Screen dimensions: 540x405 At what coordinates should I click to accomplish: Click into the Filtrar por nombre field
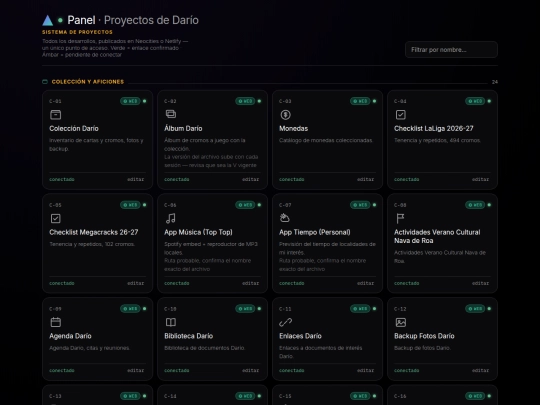click(x=451, y=50)
